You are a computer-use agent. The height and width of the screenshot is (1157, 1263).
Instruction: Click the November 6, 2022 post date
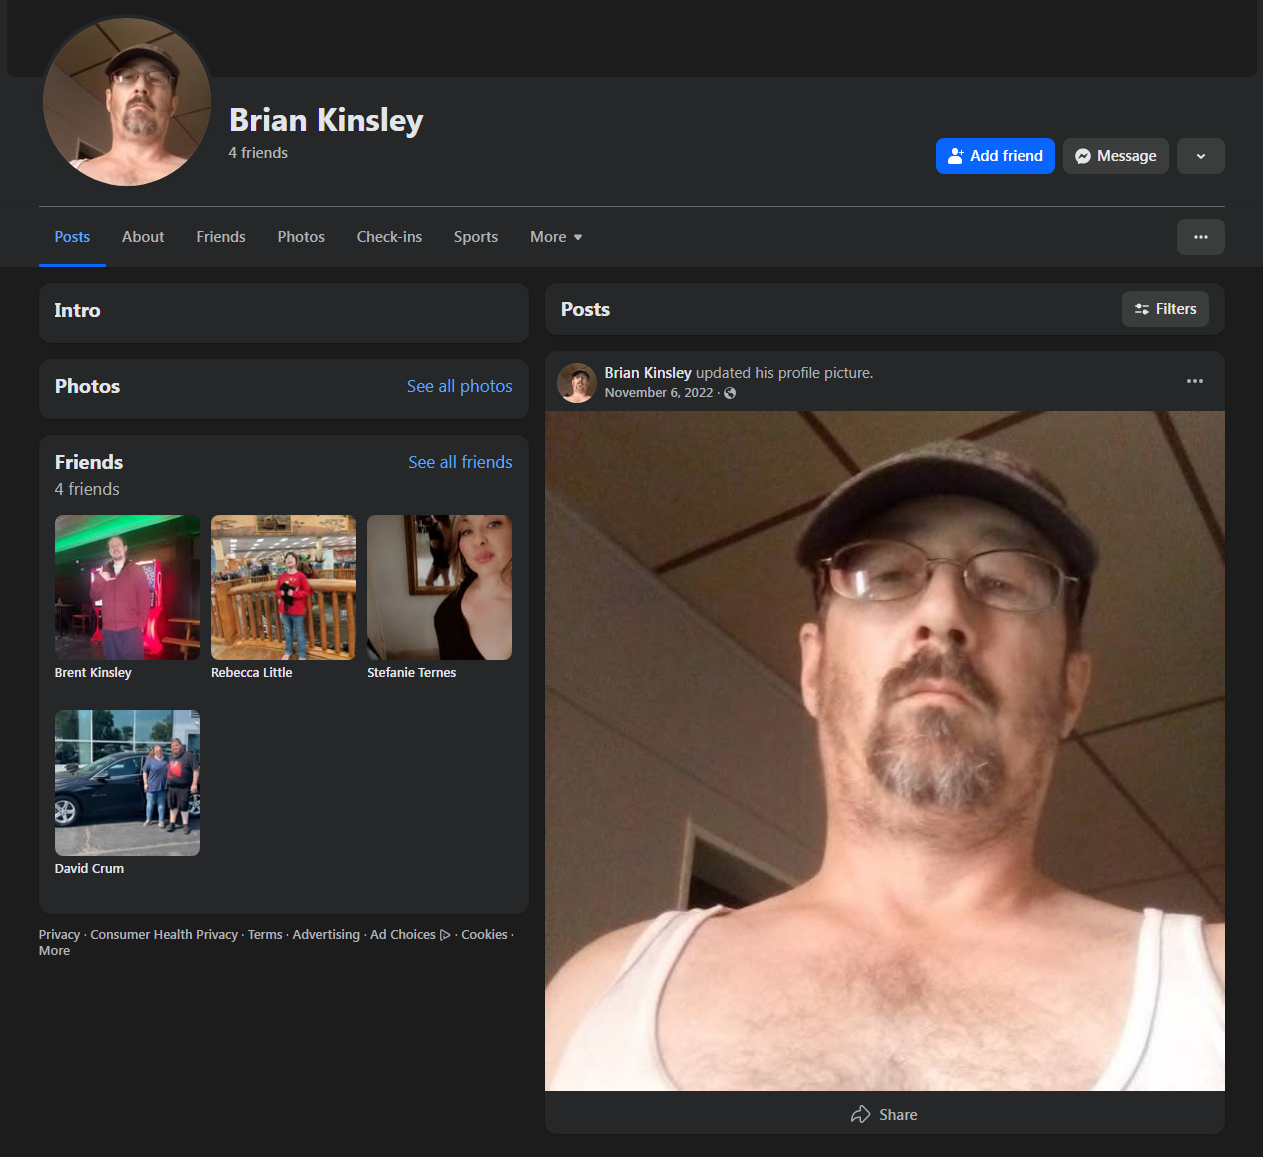(x=658, y=393)
